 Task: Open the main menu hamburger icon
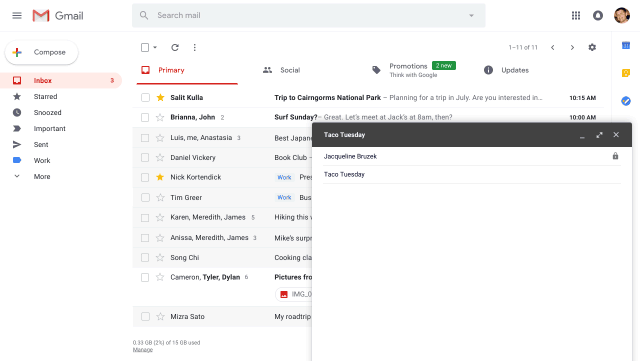tap(17, 16)
